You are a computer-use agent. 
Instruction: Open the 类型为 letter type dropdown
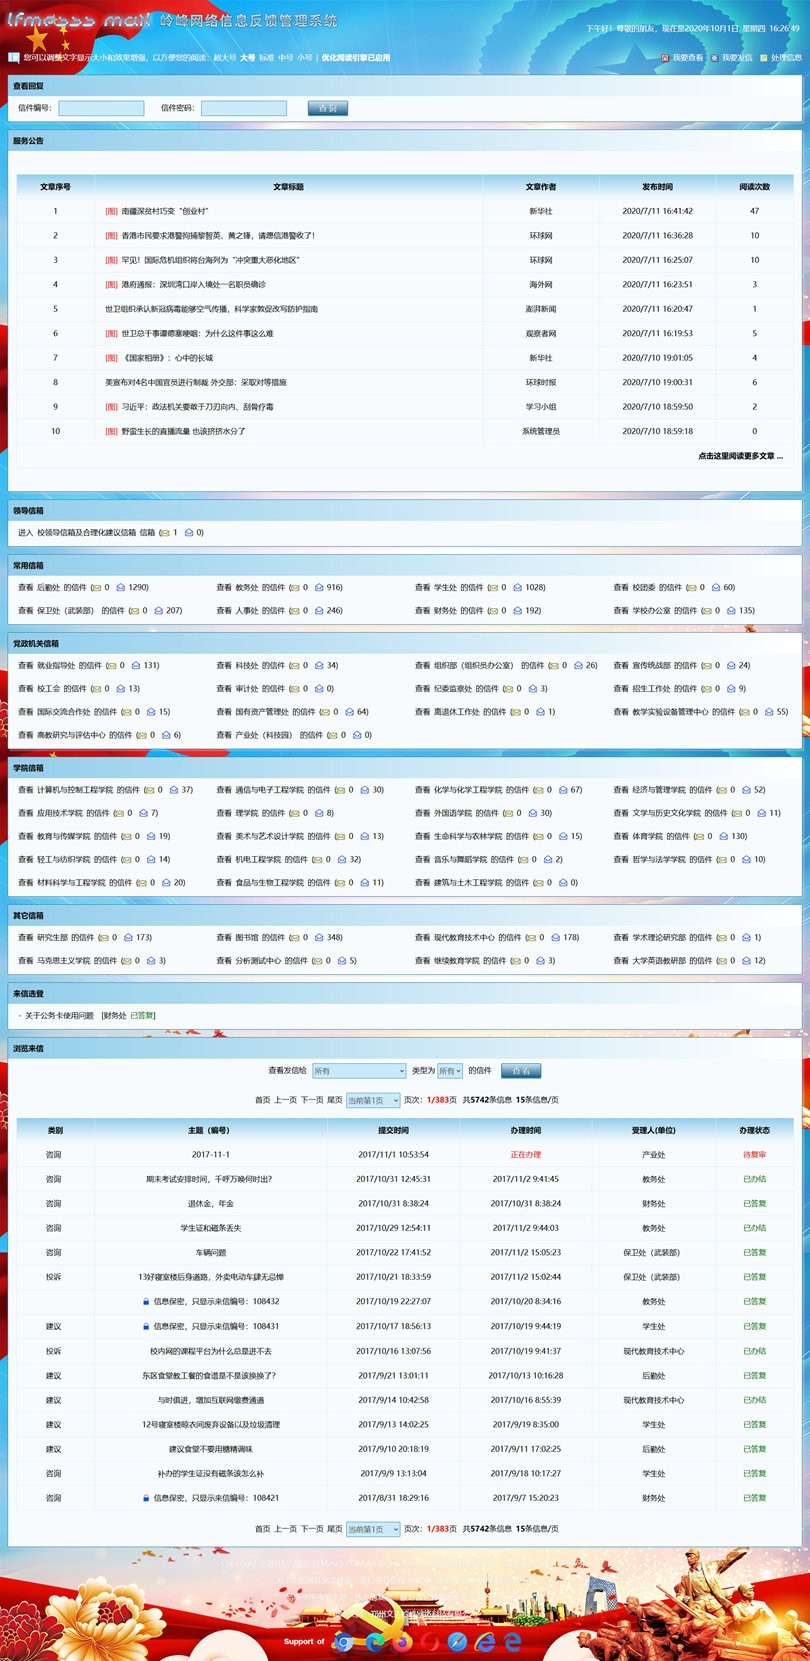(x=450, y=1071)
